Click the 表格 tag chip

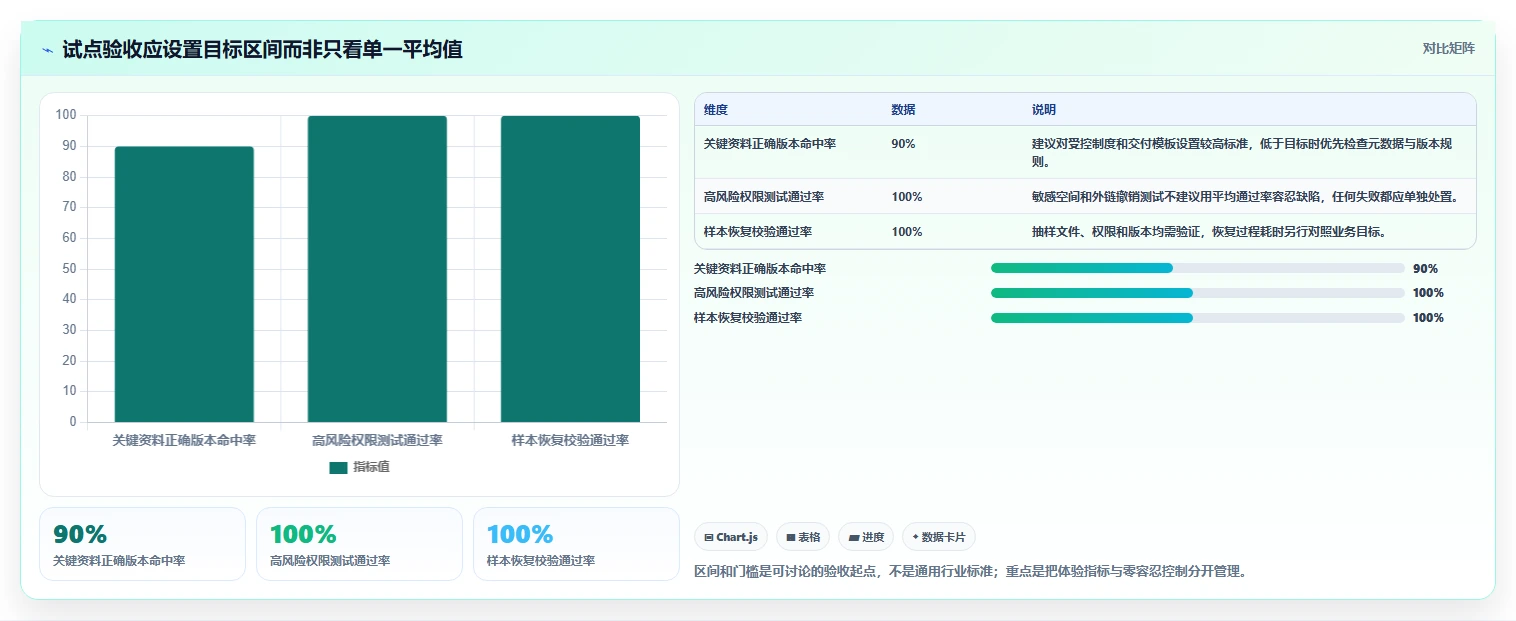tap(802, 537)
